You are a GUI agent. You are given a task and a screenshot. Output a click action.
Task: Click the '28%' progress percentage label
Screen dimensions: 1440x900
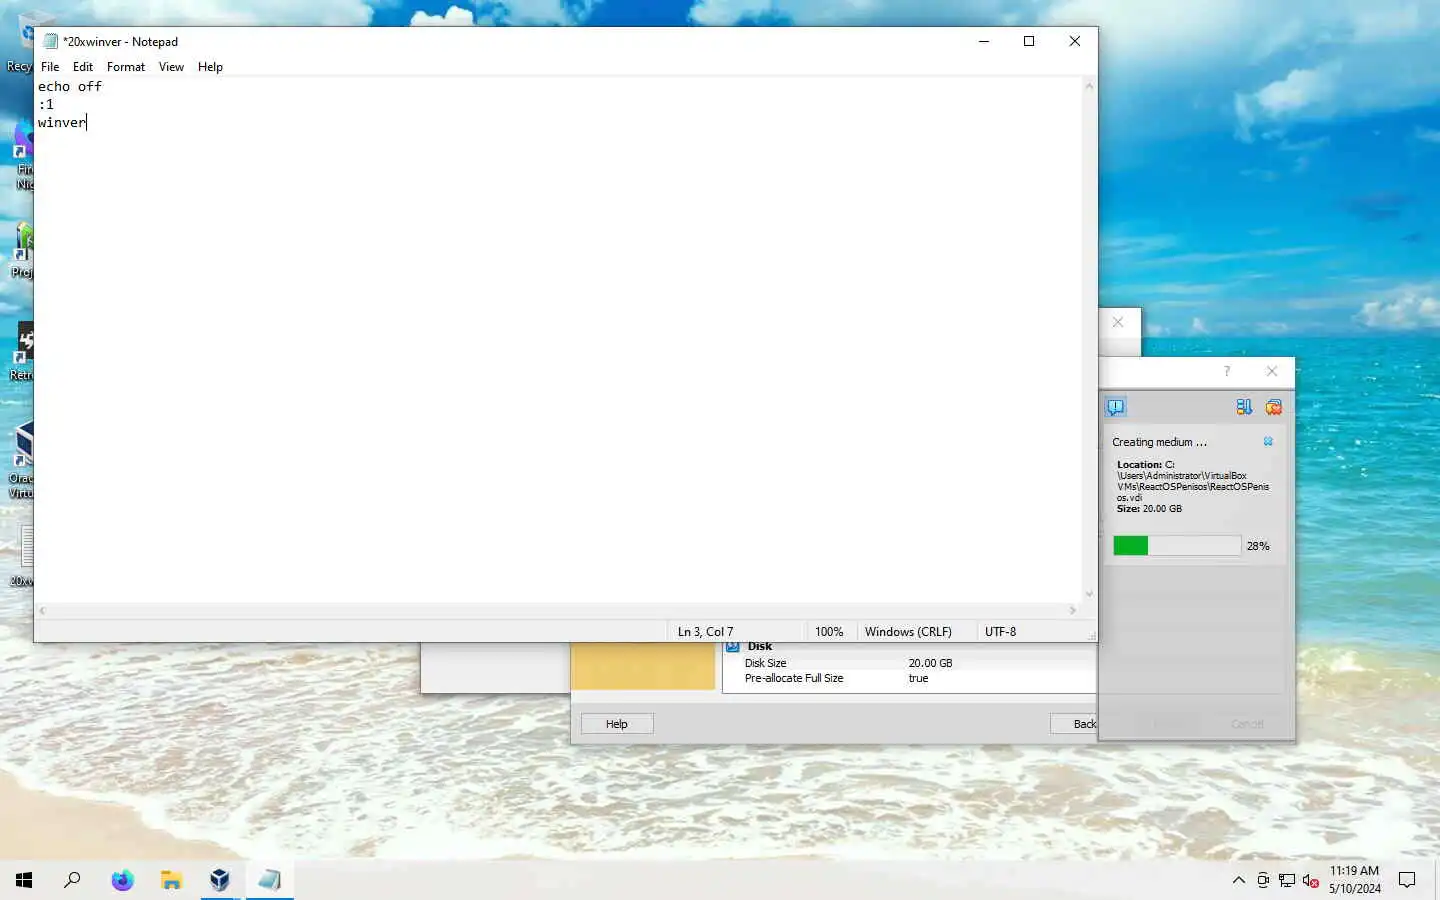click(1258, 546)
